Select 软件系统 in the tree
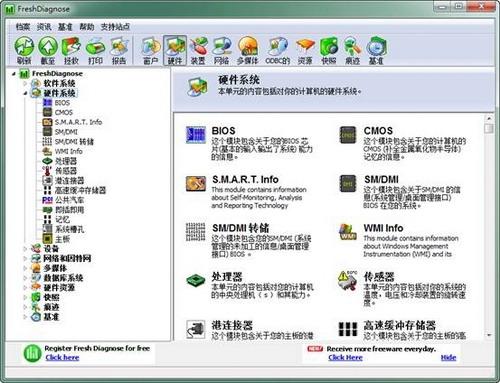The image size is (500, 383). (59, 83)
